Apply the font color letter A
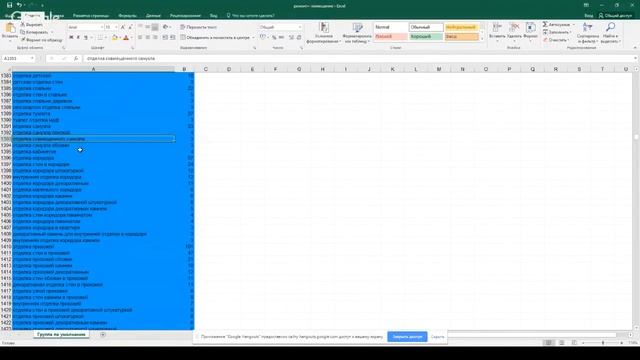 pyautogui.click(x=126, y=38)
